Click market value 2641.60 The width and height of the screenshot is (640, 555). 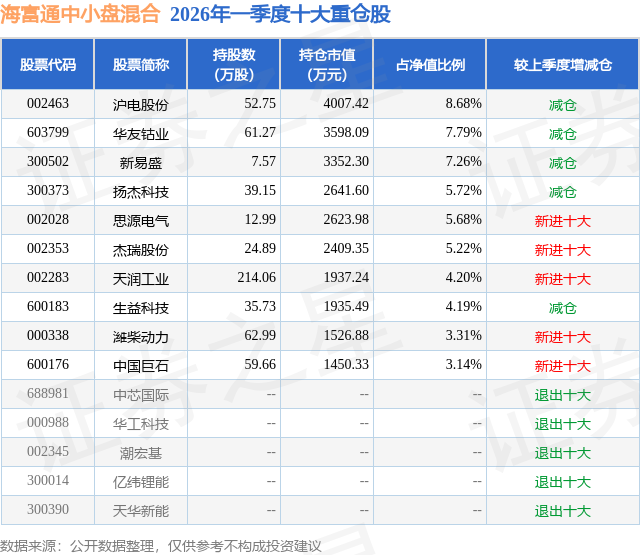click(346, 191)
